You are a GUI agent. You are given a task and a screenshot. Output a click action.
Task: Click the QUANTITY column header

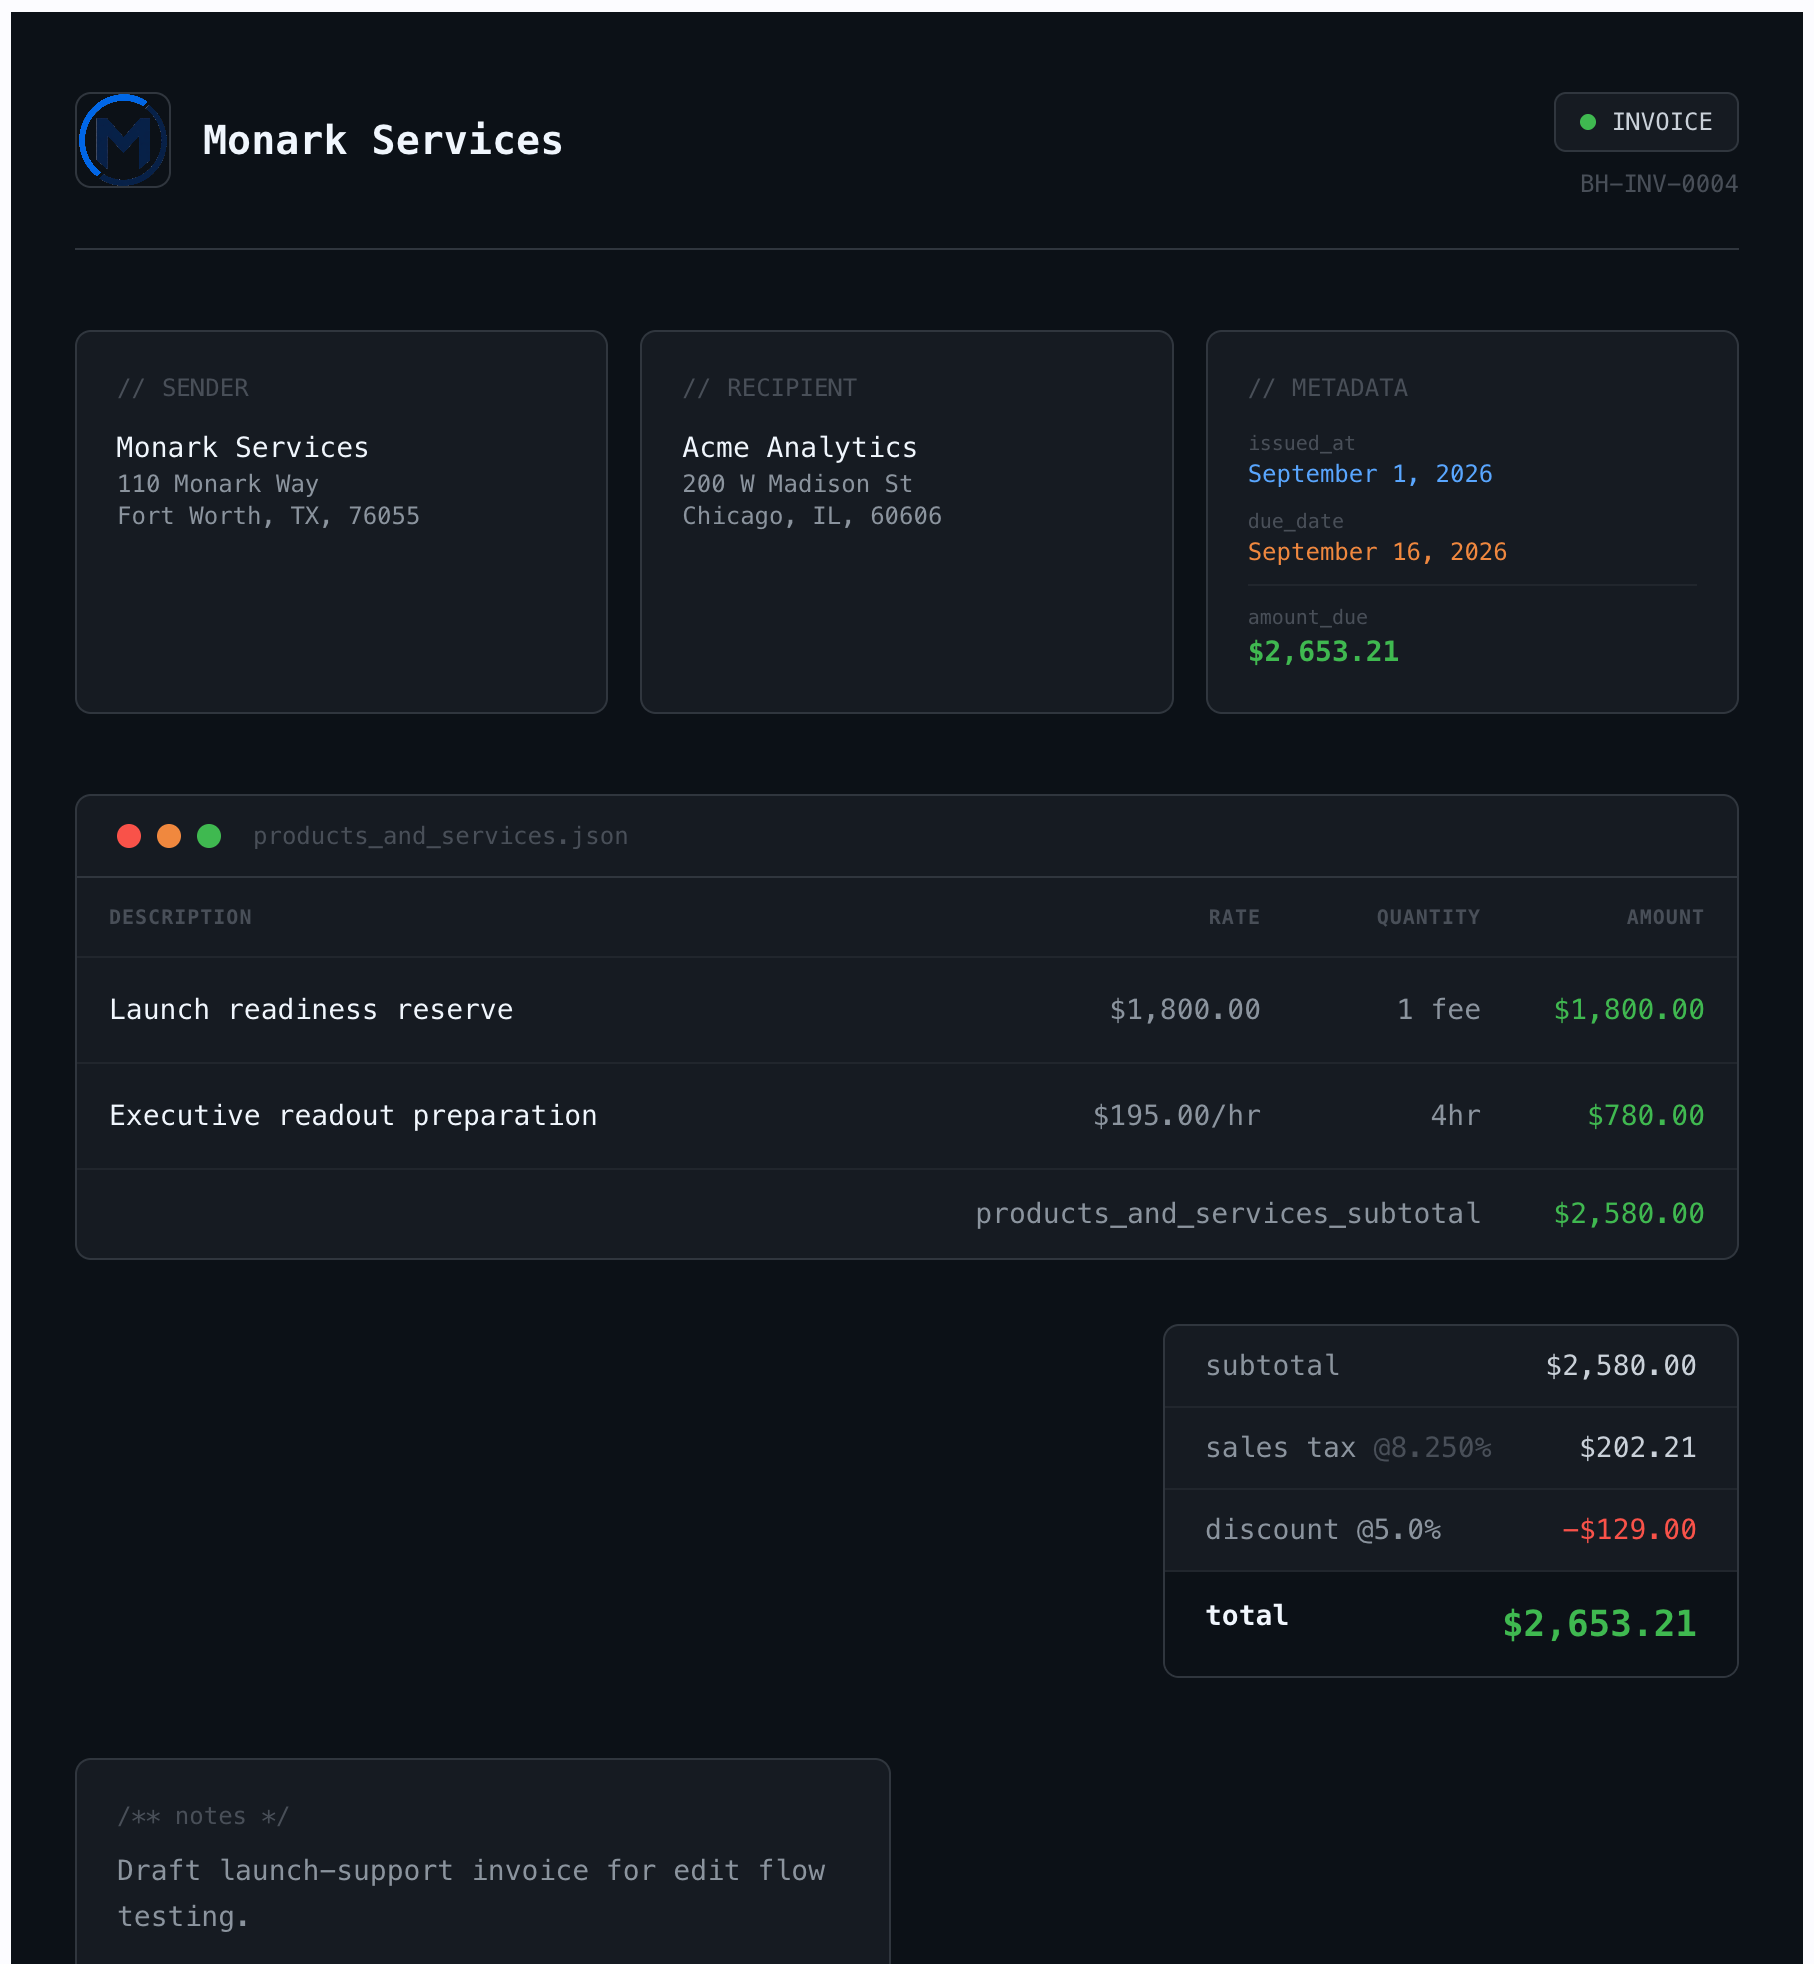point(1427,917)
